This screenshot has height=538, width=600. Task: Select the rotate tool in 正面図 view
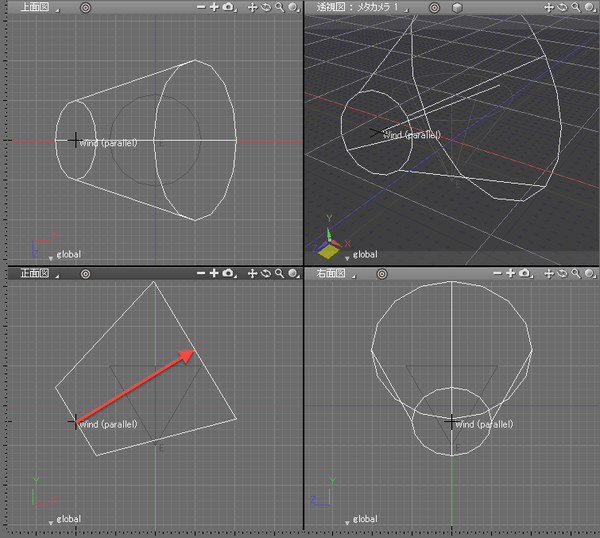tap(266, 274)
